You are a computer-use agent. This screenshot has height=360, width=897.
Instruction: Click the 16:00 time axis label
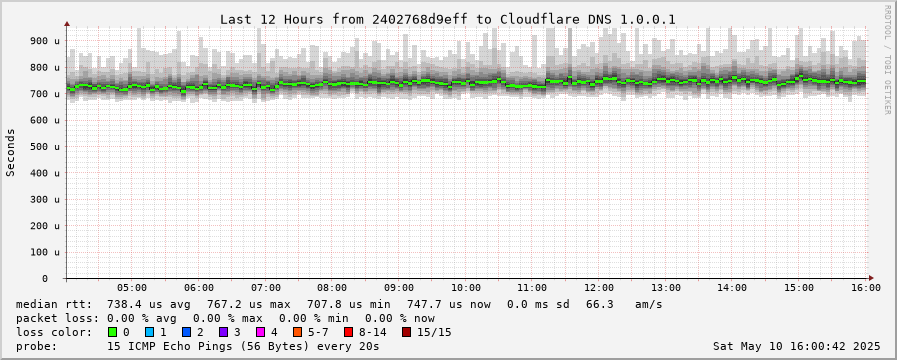point(866,288)
